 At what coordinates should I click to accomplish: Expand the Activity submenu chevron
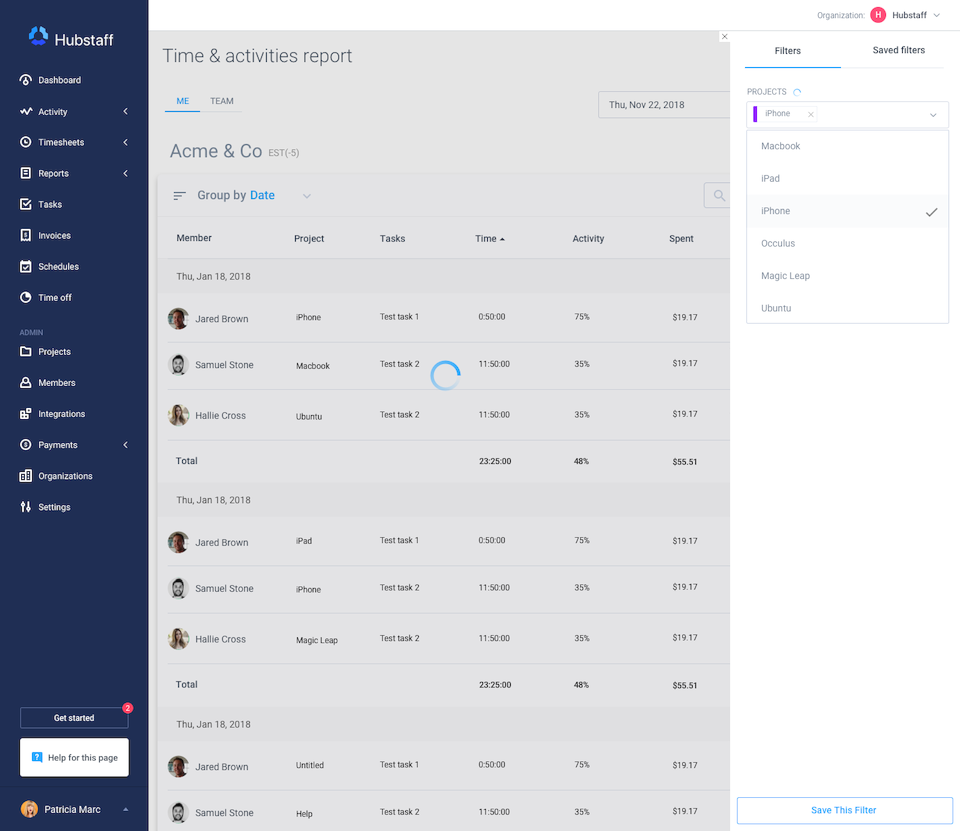pyautogui.click(x=126, y=111)
